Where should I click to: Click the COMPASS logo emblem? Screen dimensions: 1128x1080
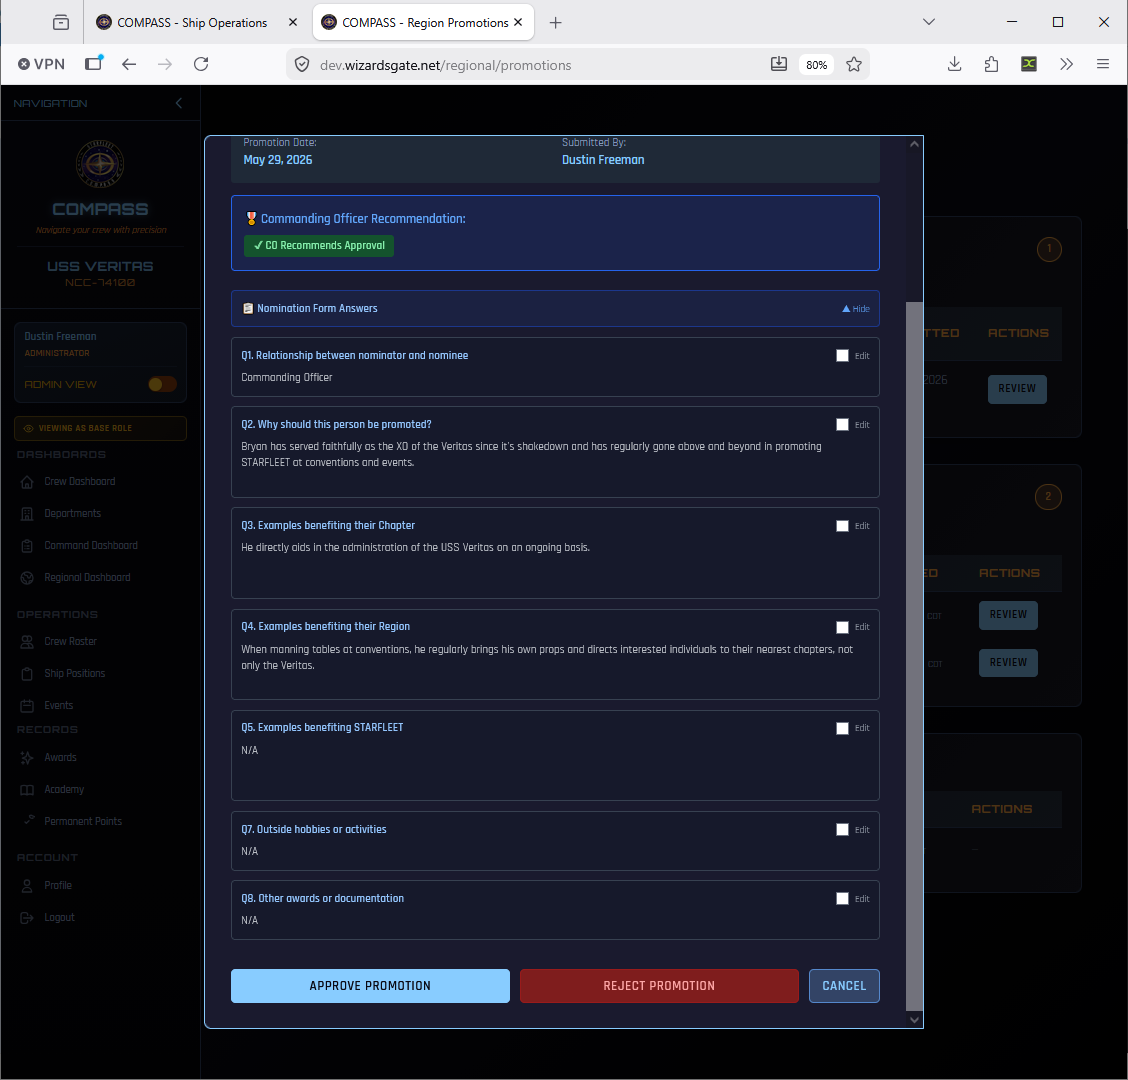pos(100,164)
